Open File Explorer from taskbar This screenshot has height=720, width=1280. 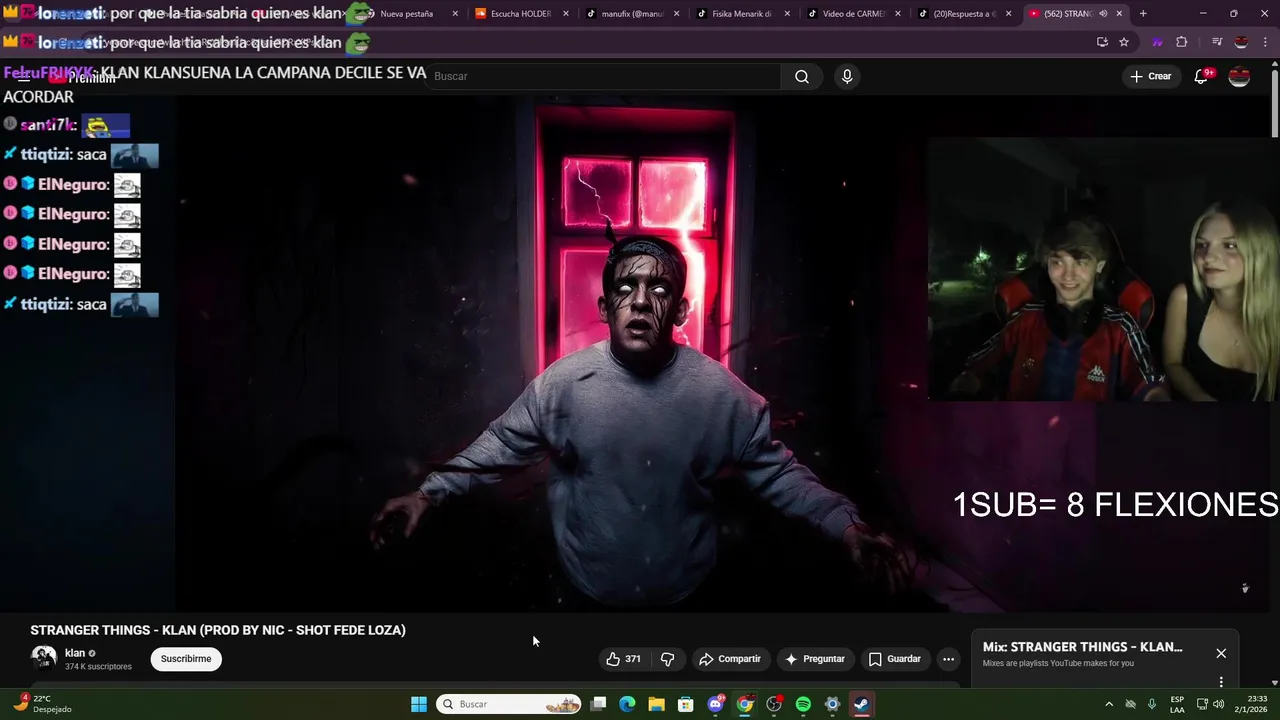(656, 704)
